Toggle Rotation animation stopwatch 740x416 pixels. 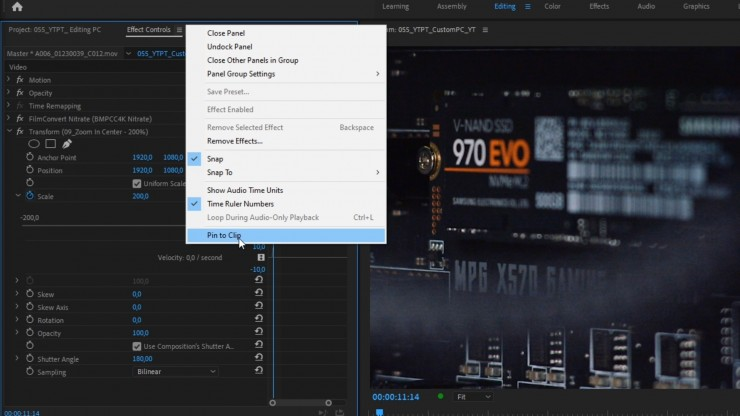click(30, 320)
